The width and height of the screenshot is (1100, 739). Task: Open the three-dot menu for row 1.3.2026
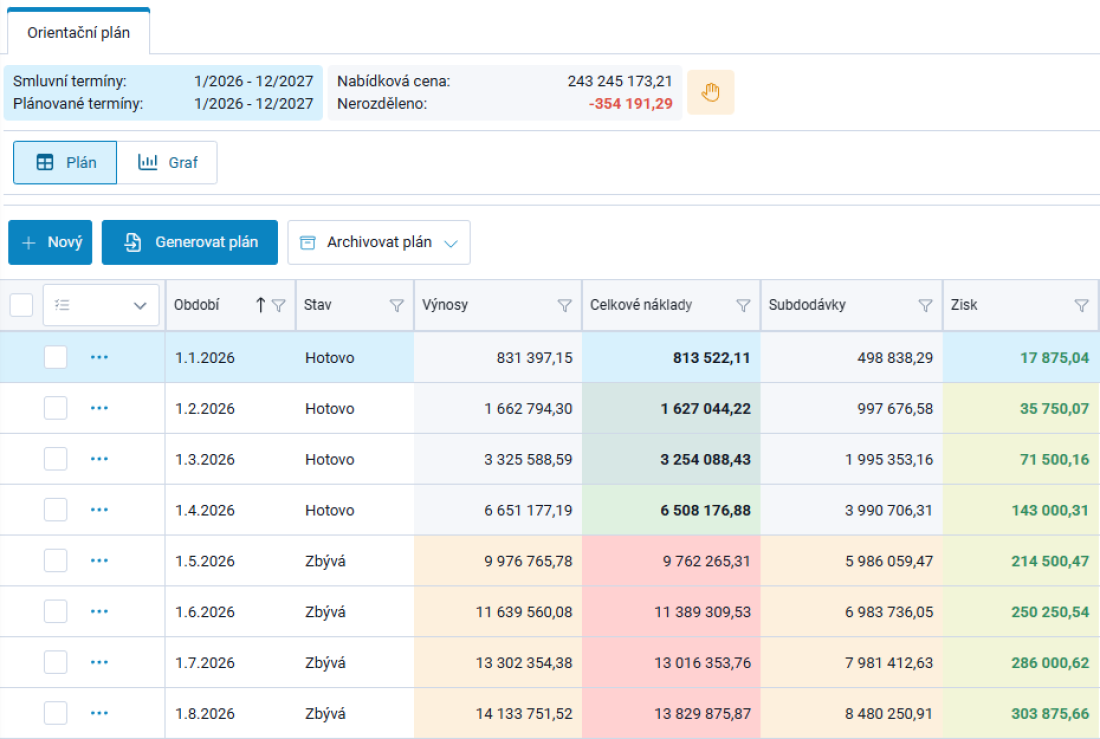point(100,459)
